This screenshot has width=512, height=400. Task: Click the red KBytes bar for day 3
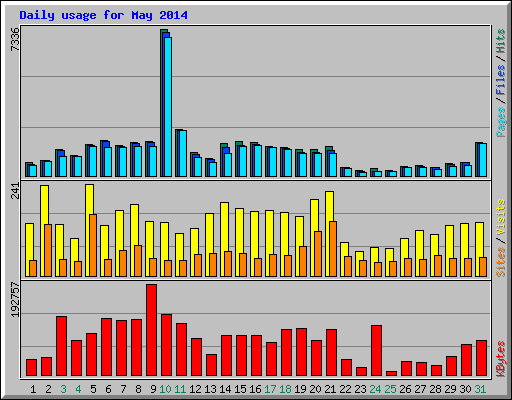pyautogui.click(x=62, y=346)
